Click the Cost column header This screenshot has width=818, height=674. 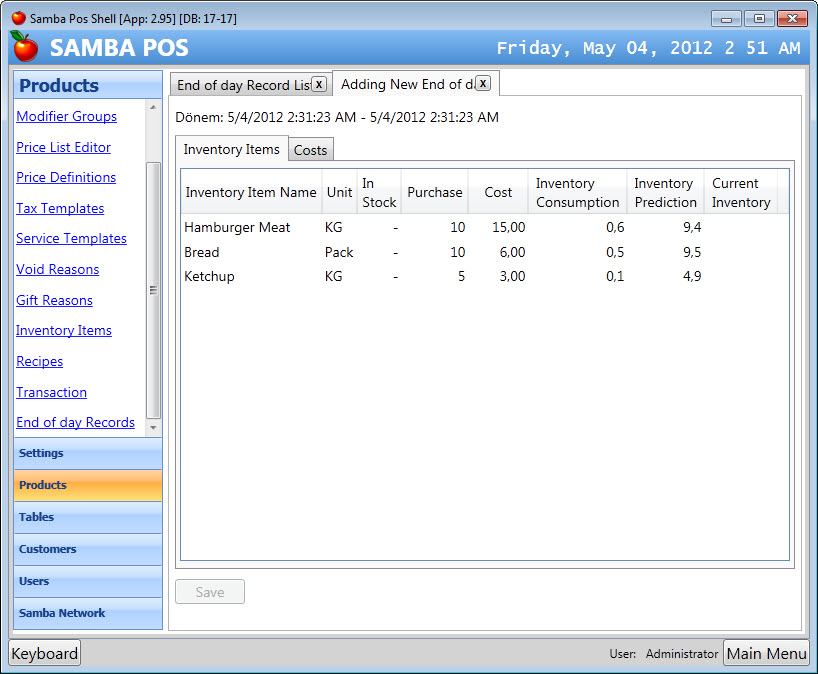pos(498,192)
